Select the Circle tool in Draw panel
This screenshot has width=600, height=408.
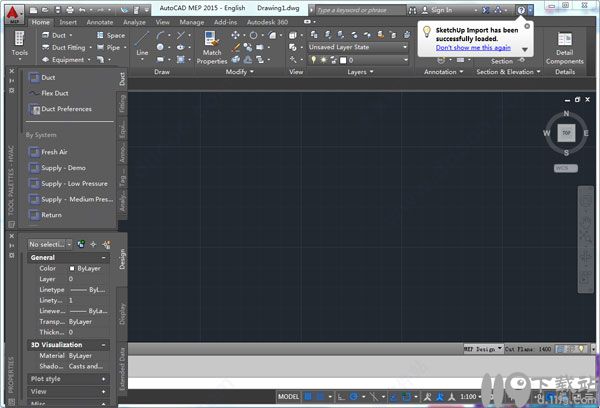pyautogui.click(x=160, y=47)
